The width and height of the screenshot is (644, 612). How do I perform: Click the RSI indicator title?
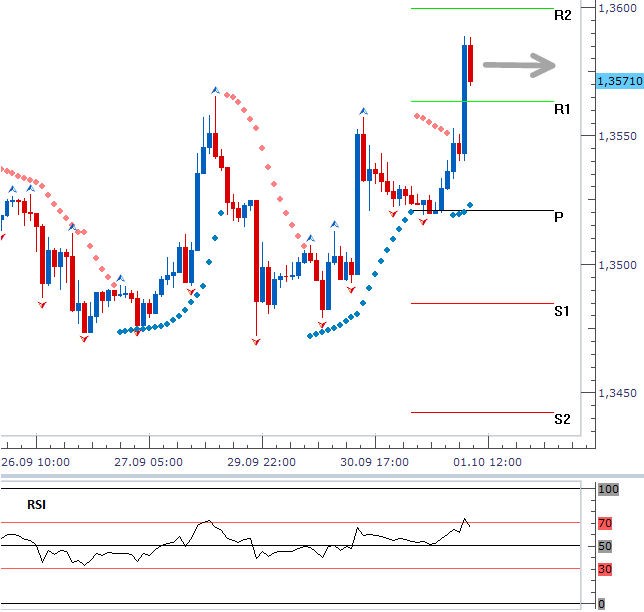(x=37, y=504)
